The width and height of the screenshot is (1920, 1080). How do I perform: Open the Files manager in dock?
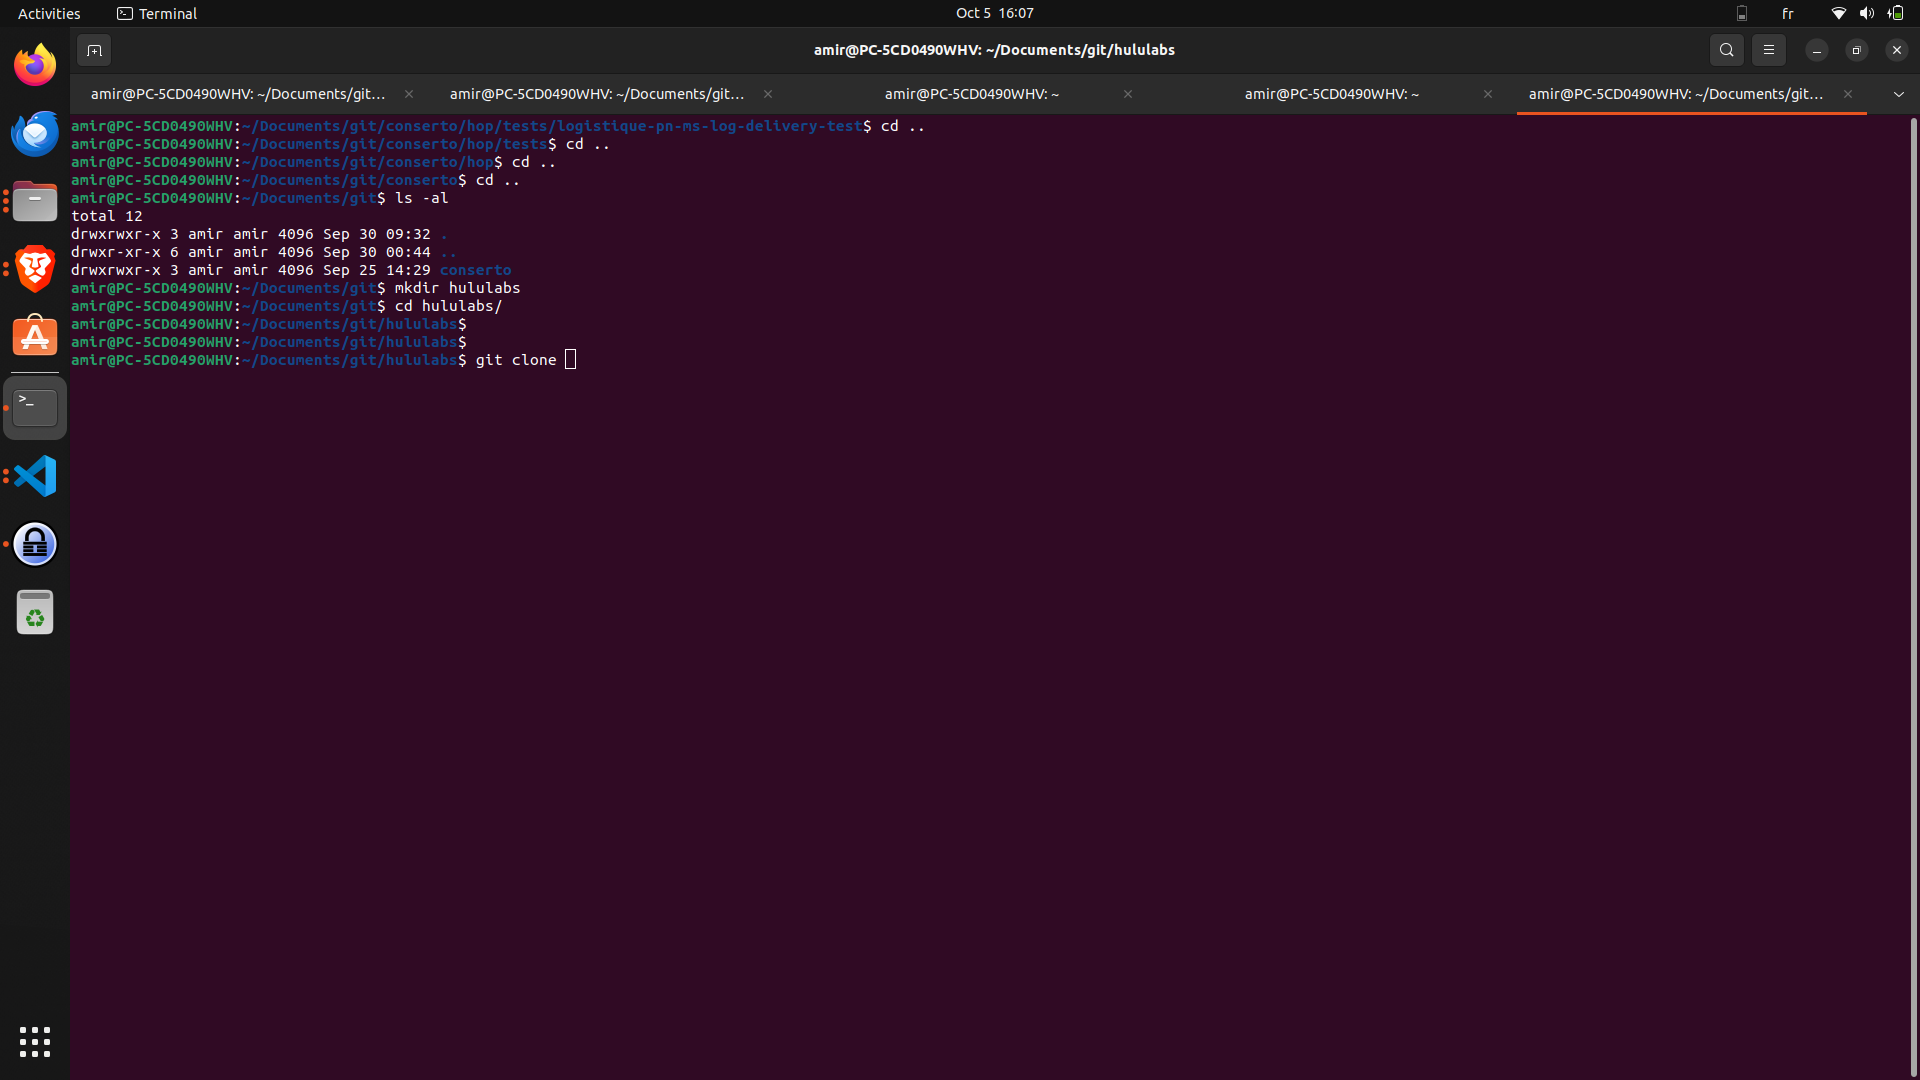[35, 202]
